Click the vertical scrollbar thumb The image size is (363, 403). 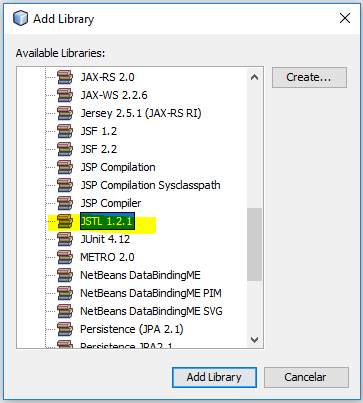pyautogui.click(x=254, y=244)
